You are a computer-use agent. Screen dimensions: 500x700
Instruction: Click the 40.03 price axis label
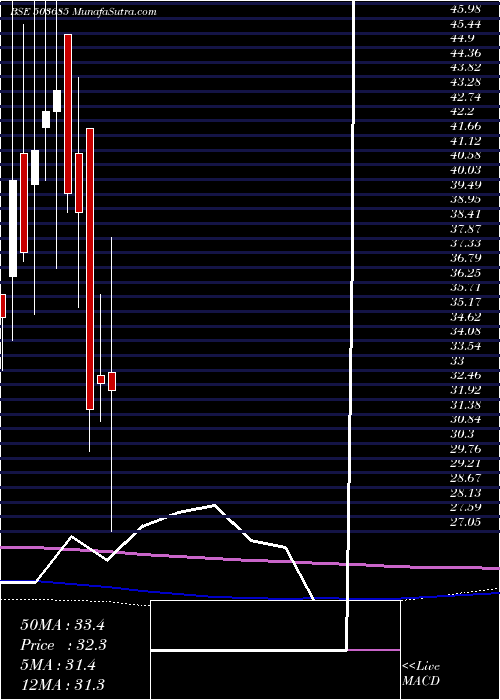click(x=466, y=170)
